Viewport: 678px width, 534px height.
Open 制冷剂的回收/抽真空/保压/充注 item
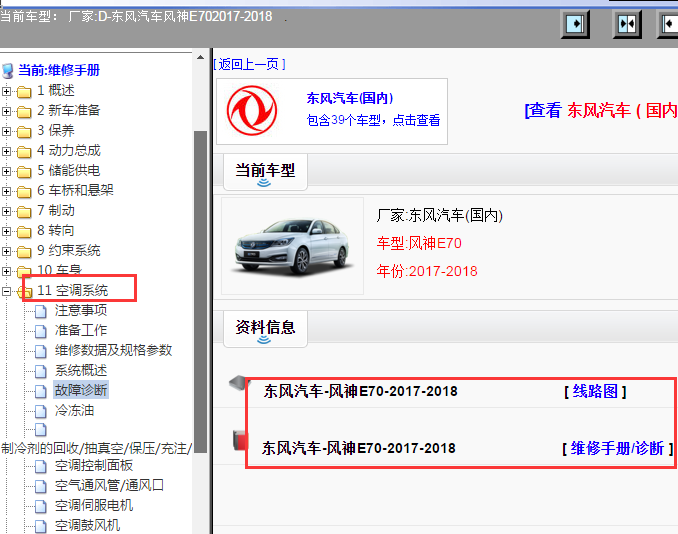[96, 448]
